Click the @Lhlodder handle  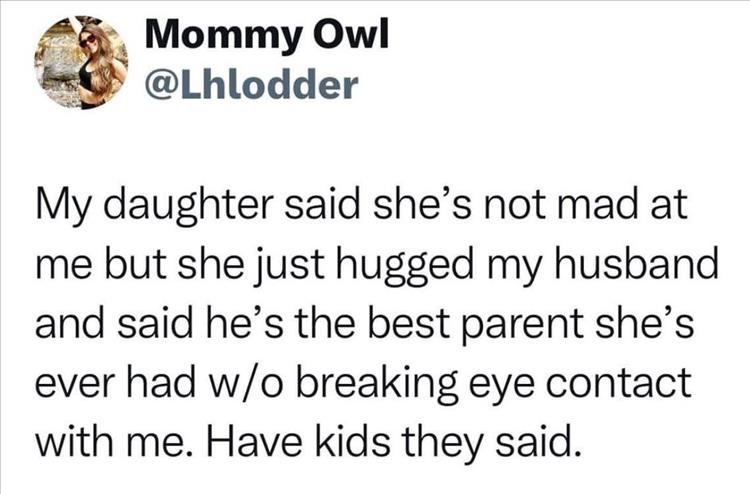pyautogui.click(x=251, y=87)
